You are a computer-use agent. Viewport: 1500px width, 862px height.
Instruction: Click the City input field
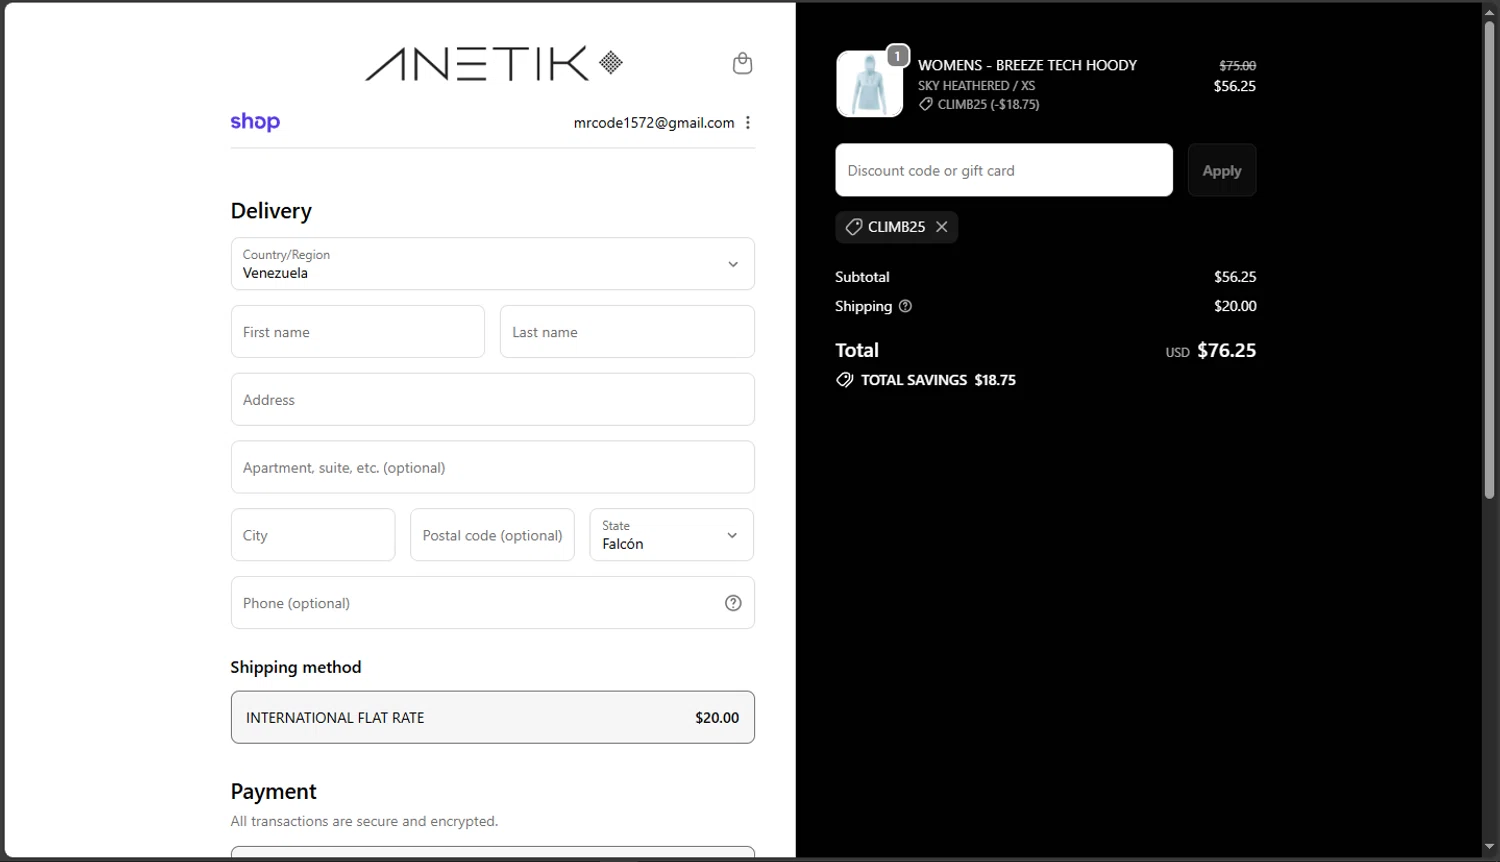(x=313, y=535)
